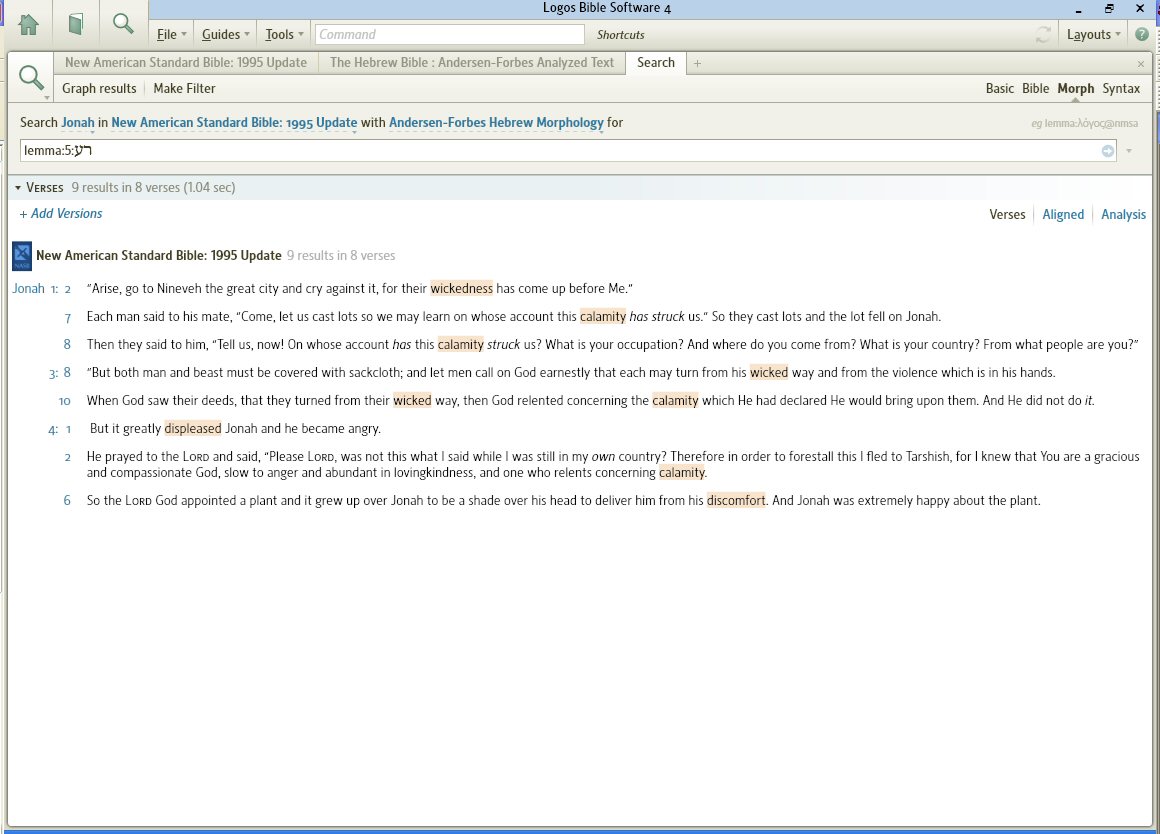Add a new tab with plus icon
The width and height of the screenshot is (1160, 834).
697,64
